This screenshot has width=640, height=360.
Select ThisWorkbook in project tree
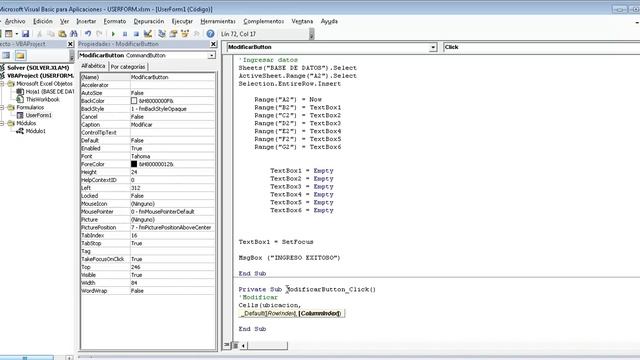(42, 100)
